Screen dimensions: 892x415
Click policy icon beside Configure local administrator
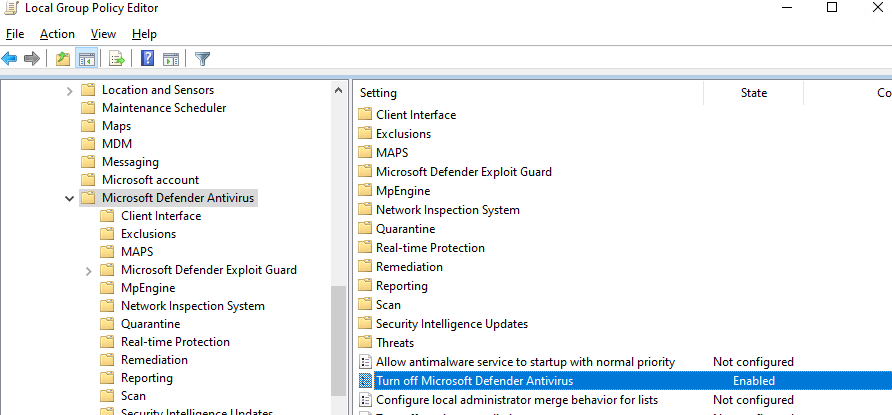tap(364, 400)
